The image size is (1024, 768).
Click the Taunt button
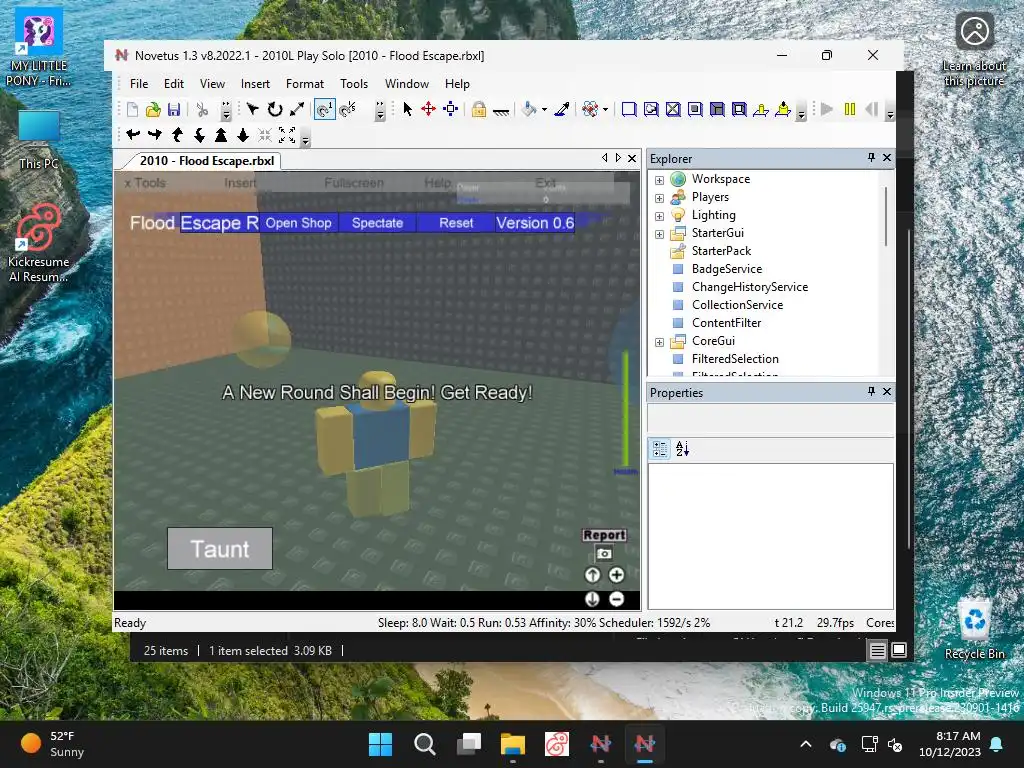click(x=220, y=549)
